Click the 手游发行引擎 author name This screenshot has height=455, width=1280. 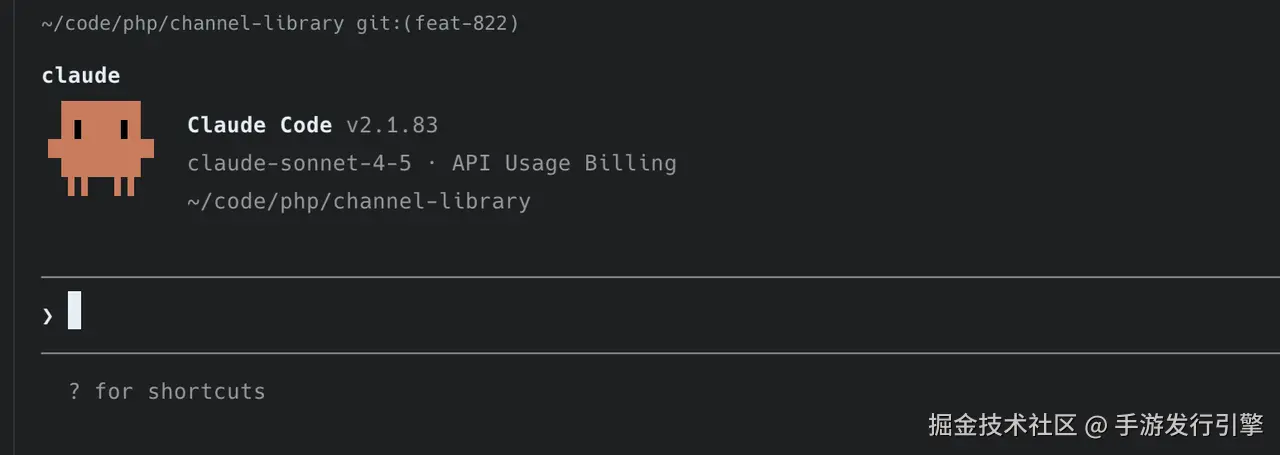point(1189,425)
